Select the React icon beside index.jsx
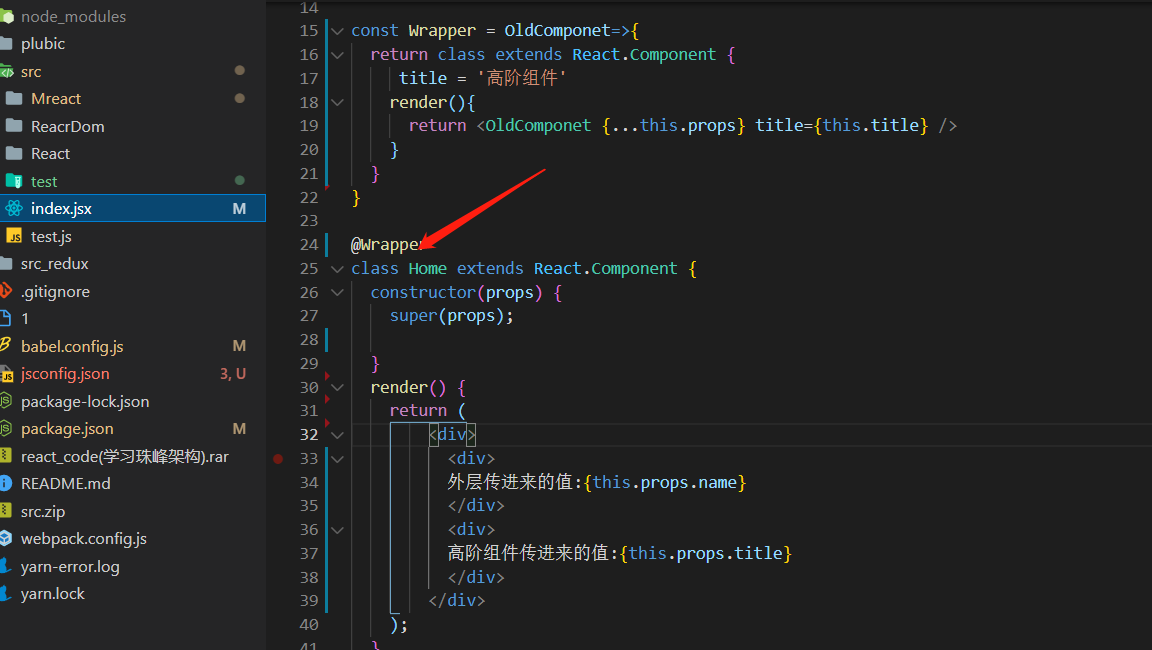This screenshot has width=1152, height=650. click(x=15, y=208)
